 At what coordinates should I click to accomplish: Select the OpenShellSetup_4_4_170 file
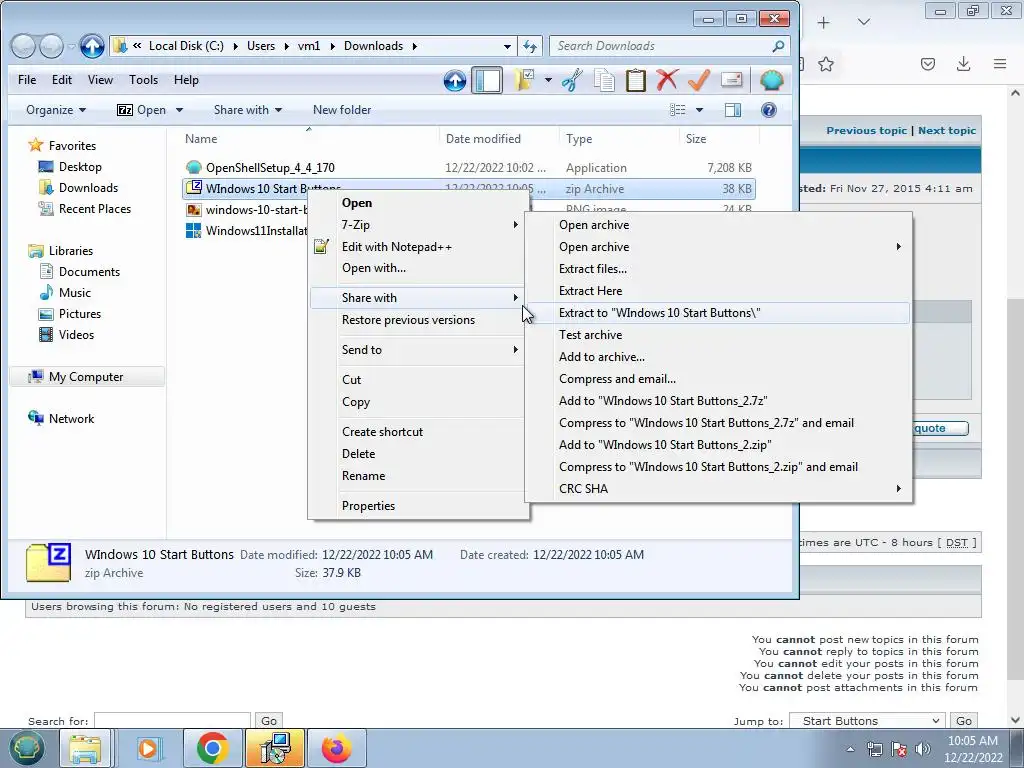tap(270, 168)
